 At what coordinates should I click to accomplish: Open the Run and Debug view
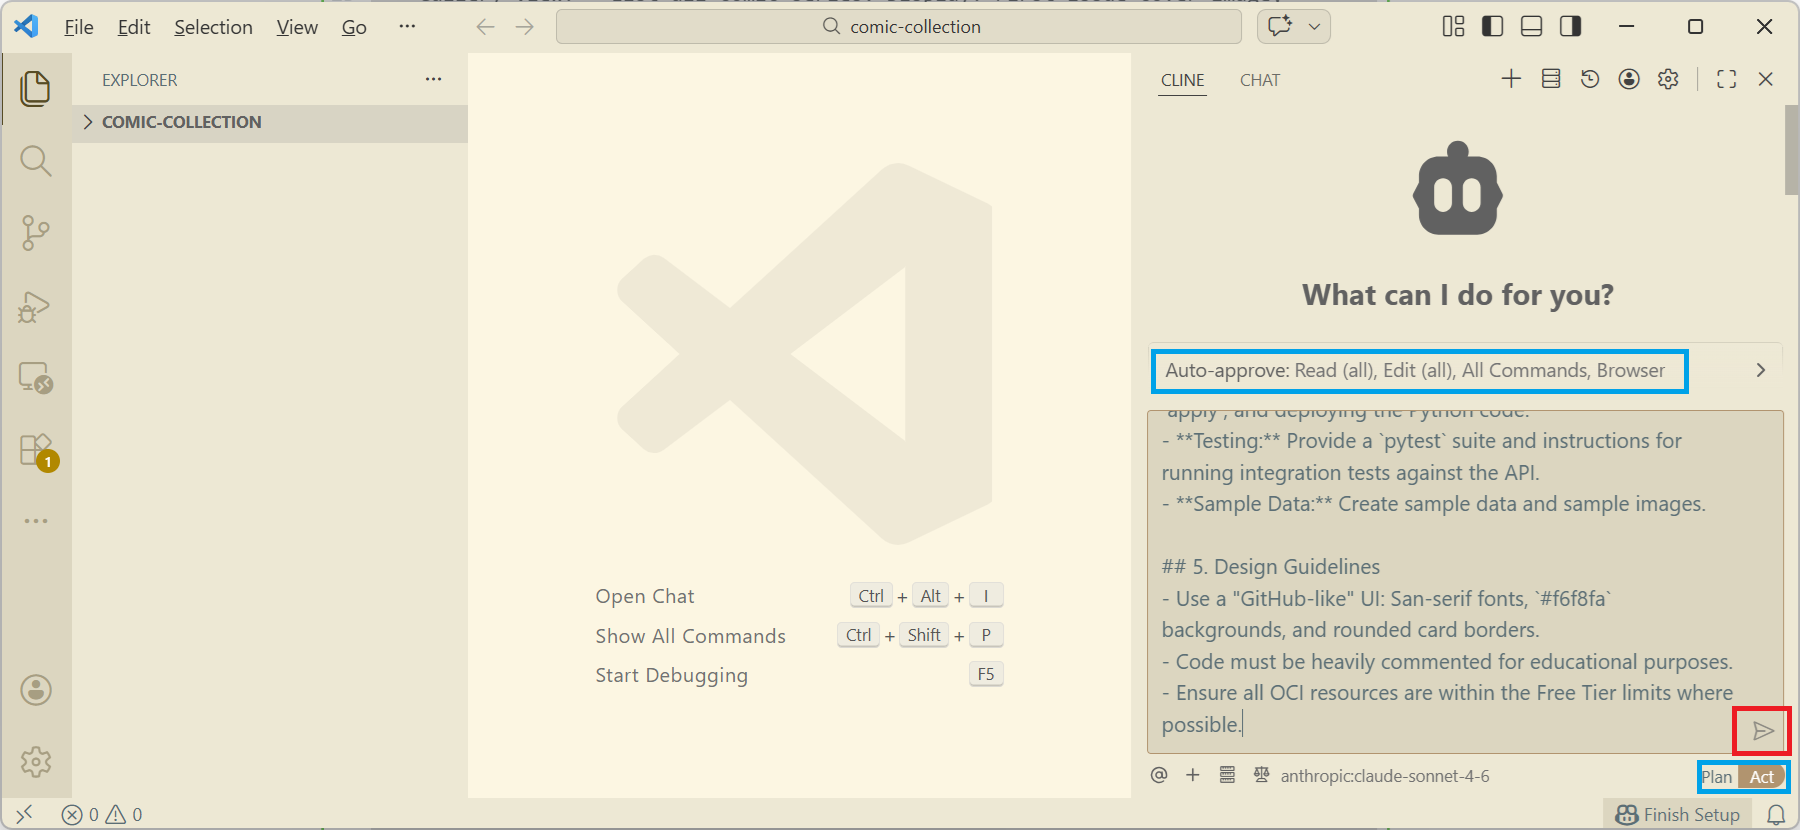click(35, 307)
